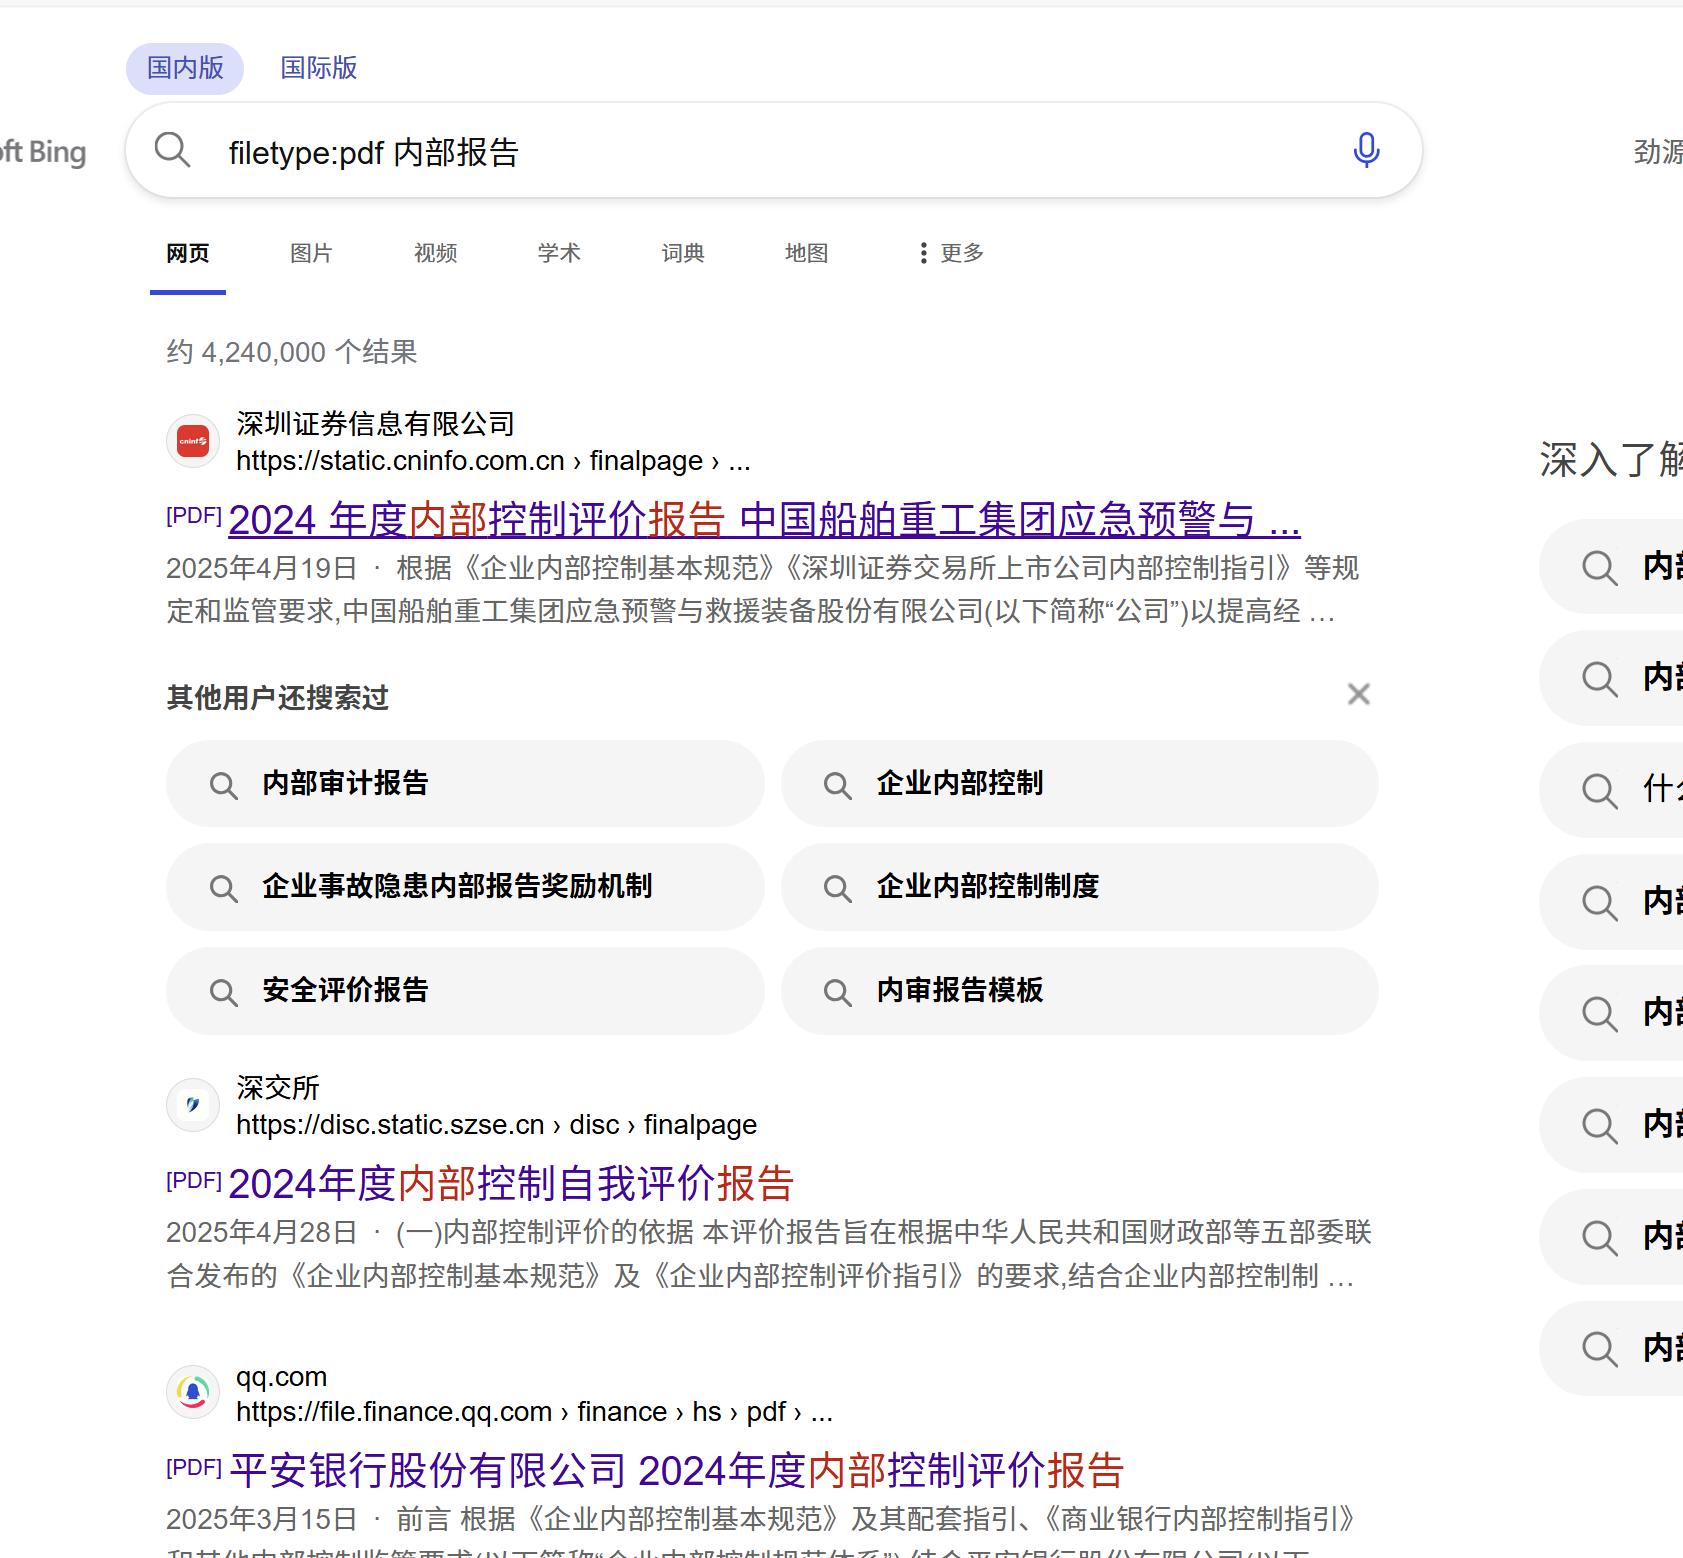This screenshot has height=1558, width=1683.
Task: Click the microphone voice search icon
Action: [1366, 150]
